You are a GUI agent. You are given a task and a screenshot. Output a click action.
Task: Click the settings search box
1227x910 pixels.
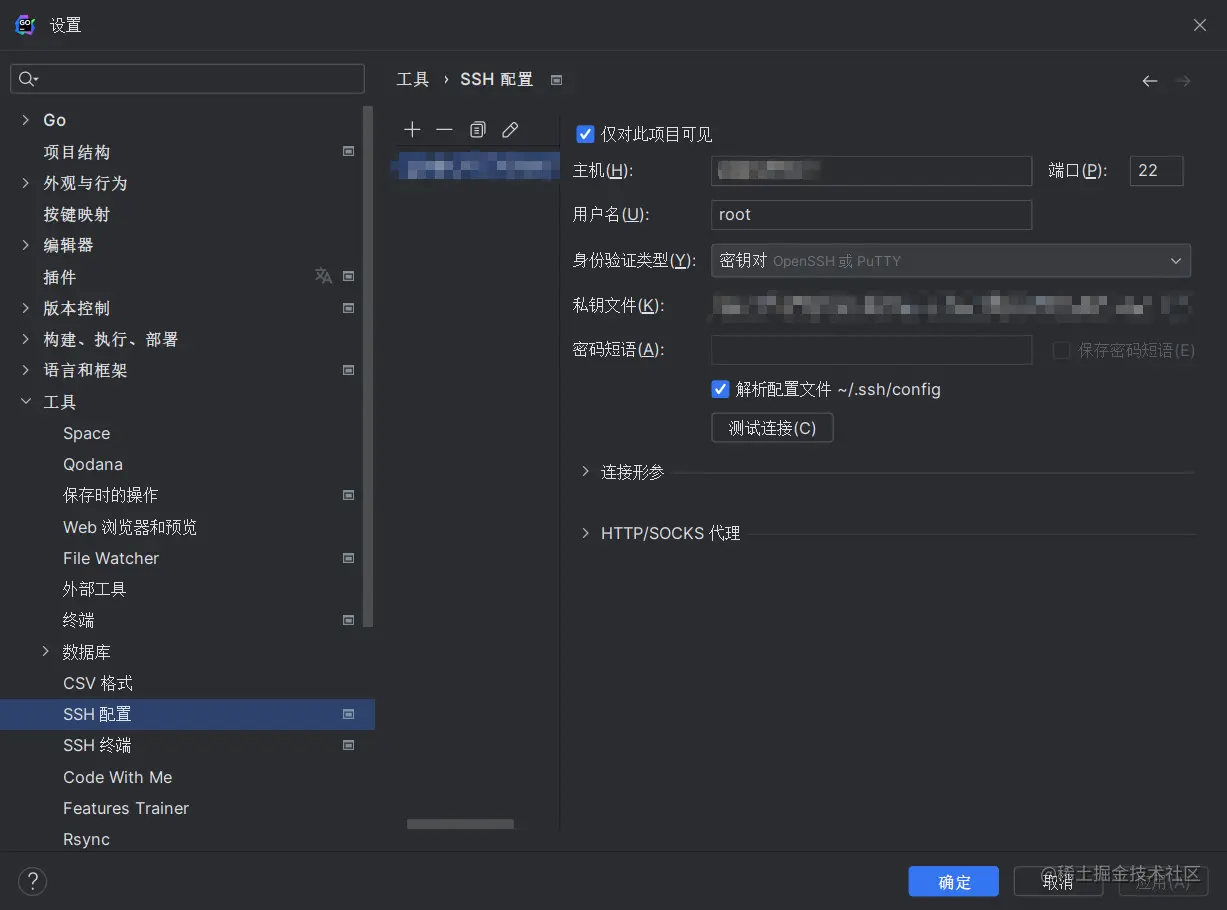[x=187, y=79]
